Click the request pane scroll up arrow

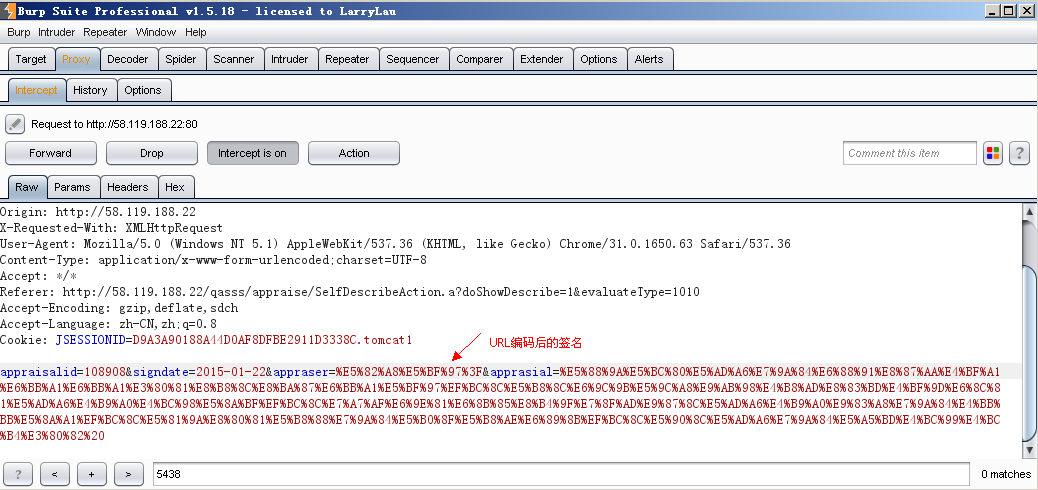coord(1029,211)
